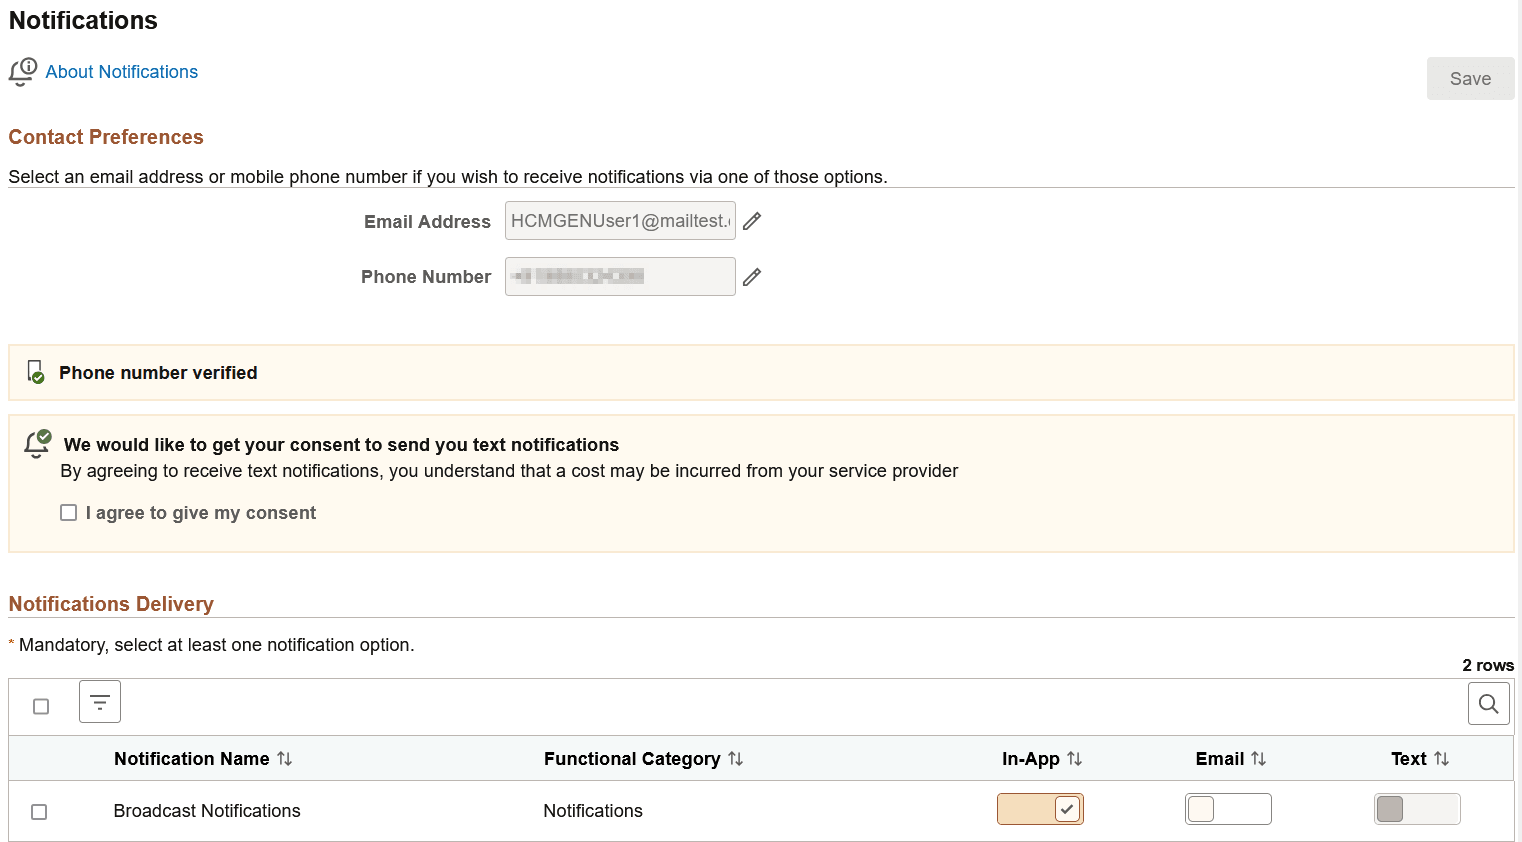Click the phone number verified checkmark icon
This screenshot has height=842, width=1522.
coord(33,372)
